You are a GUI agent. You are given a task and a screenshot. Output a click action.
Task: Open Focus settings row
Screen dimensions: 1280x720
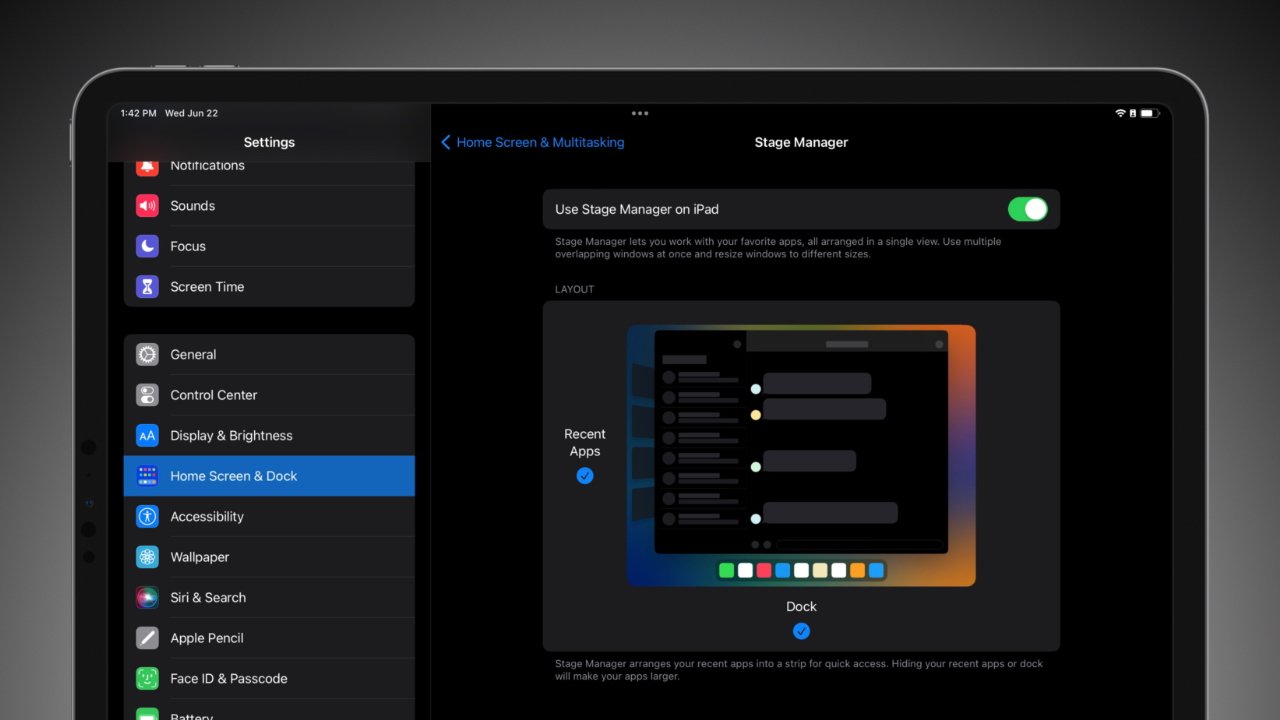(x=269, y=246)
